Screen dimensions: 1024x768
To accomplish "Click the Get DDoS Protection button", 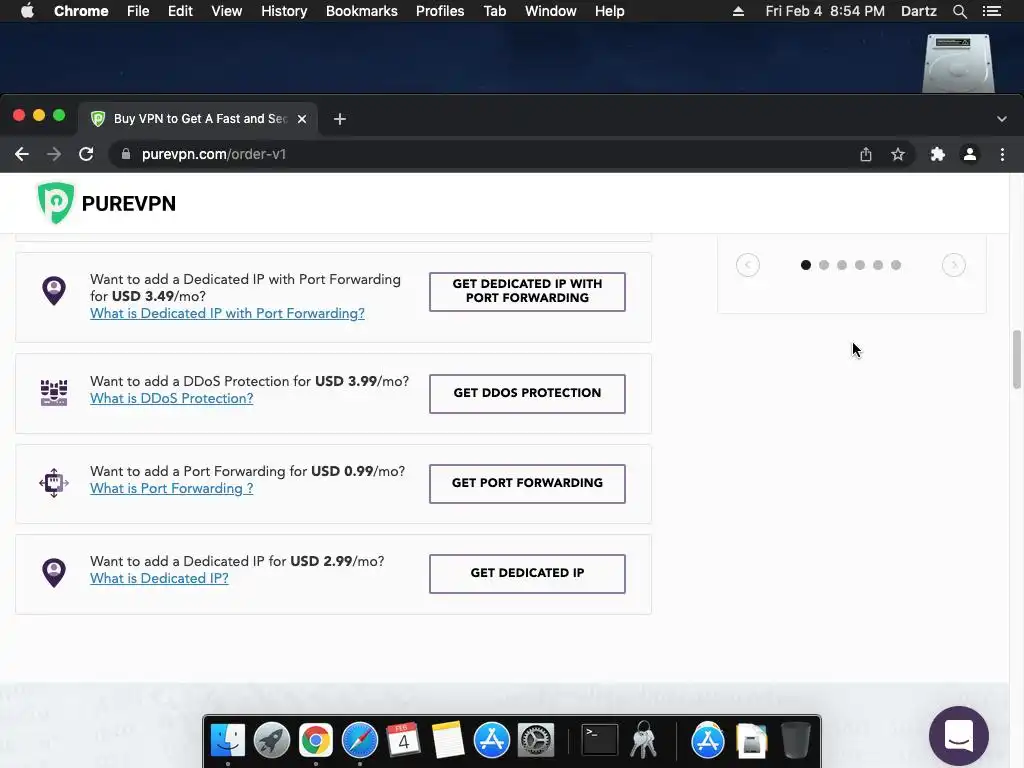I will [x=527, y=393].
